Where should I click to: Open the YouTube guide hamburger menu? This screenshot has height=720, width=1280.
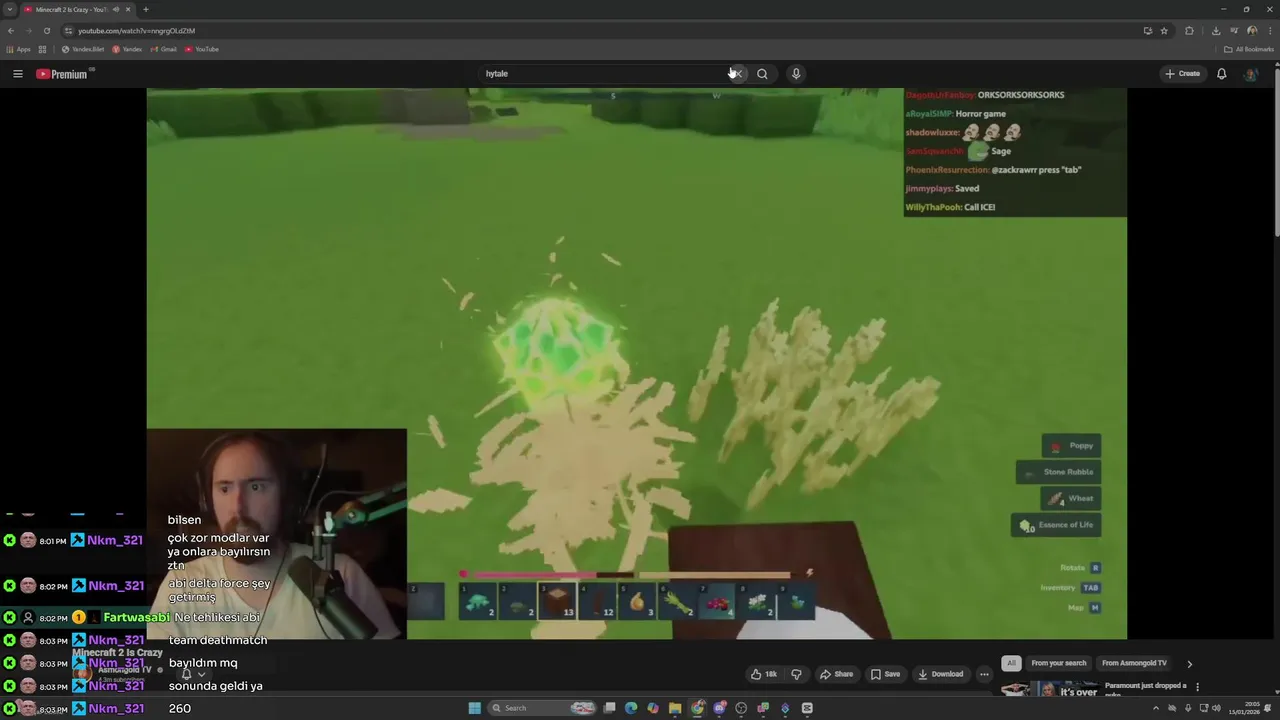17,73
